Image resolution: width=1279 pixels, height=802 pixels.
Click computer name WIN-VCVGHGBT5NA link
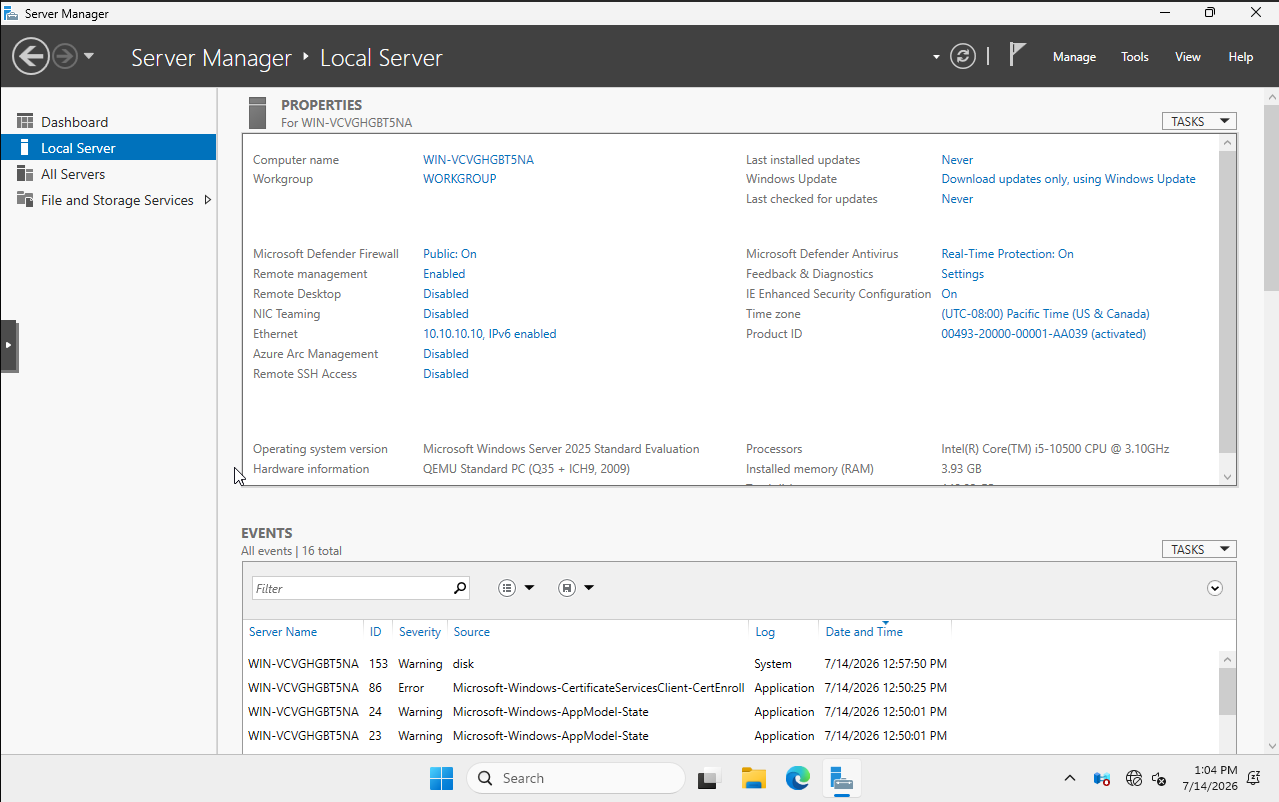coord(478,160)
